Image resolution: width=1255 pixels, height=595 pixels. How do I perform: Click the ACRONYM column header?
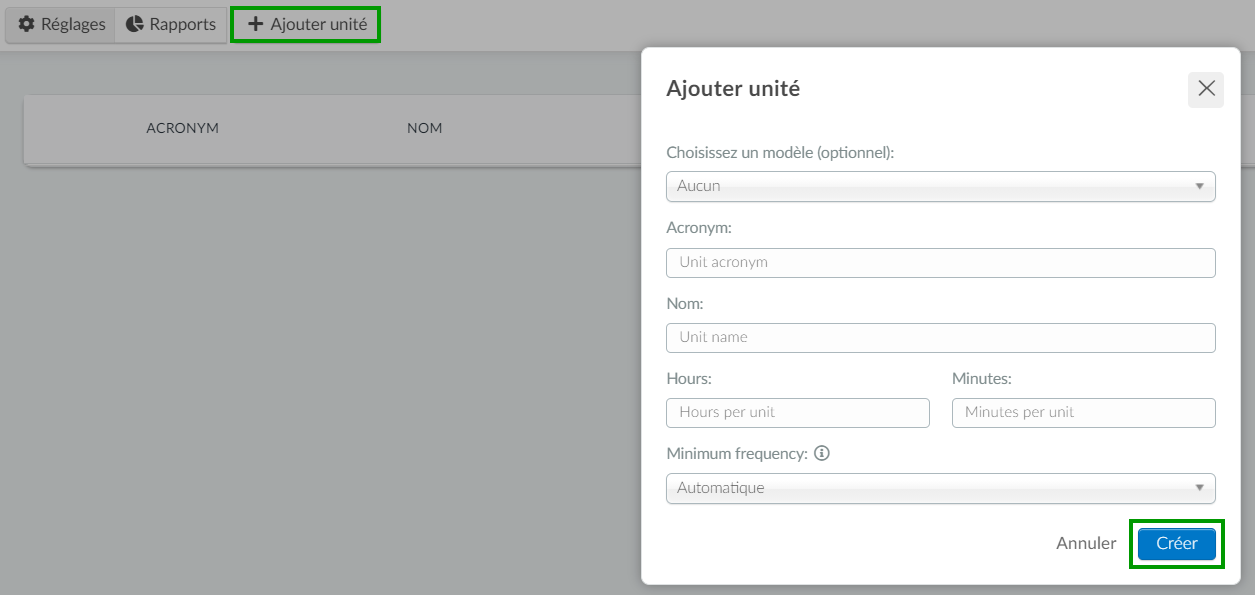click(182, 128)
